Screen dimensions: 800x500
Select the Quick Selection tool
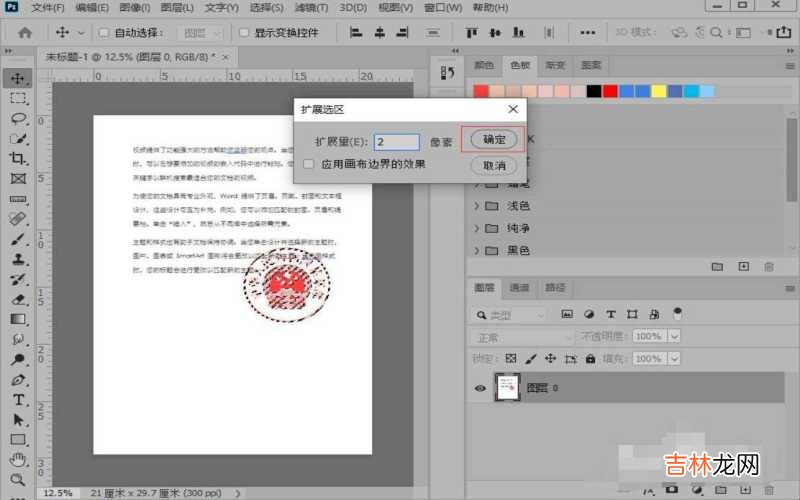tap(18, 138)
